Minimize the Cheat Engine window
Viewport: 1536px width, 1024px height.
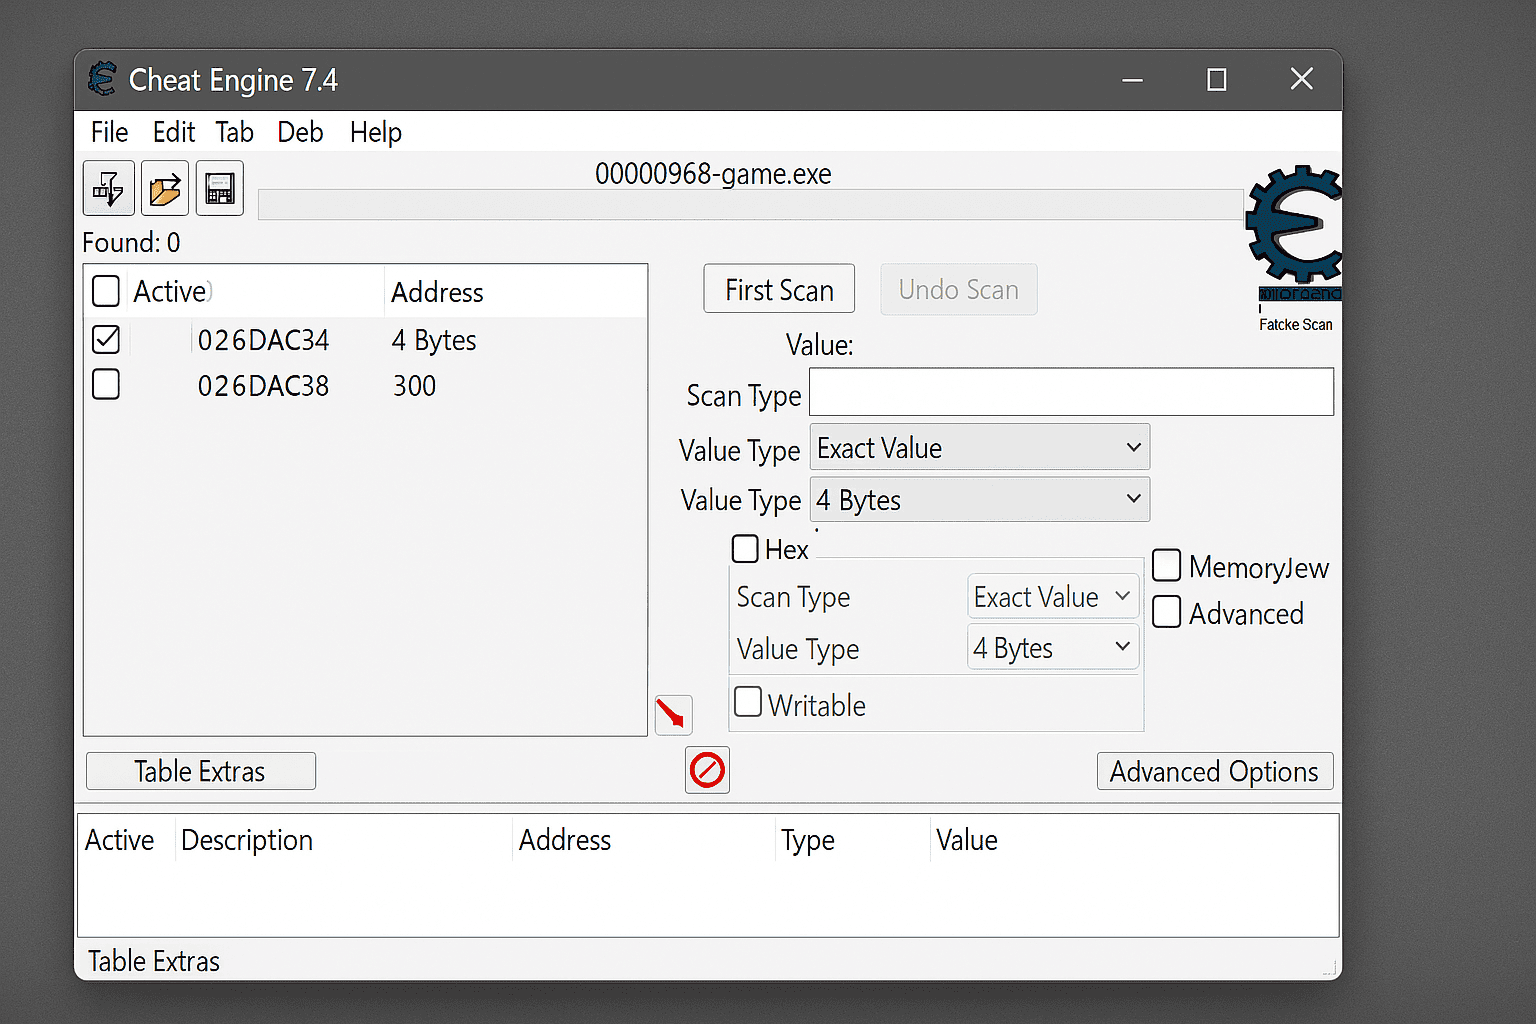point(1132,80)
